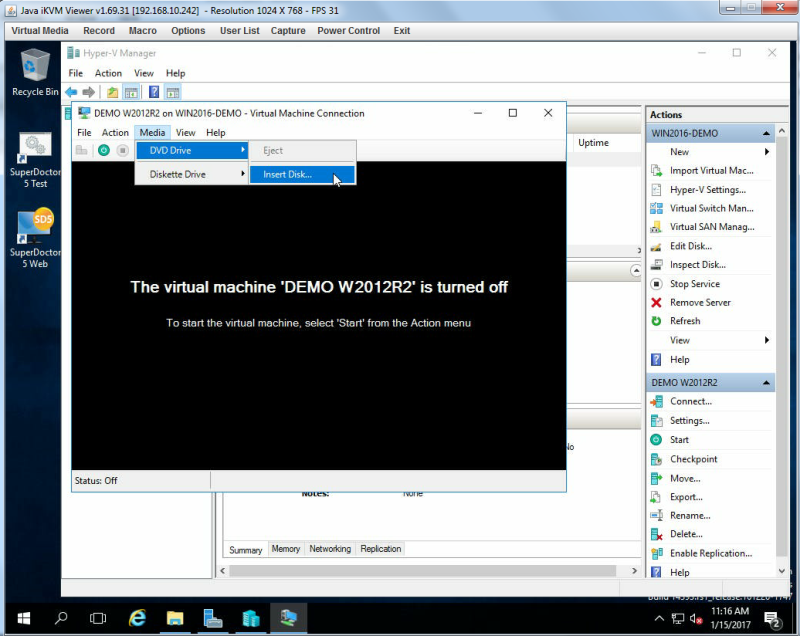800x636 pixels.
Task: Switch to the Networking tab
Action: 330,549
